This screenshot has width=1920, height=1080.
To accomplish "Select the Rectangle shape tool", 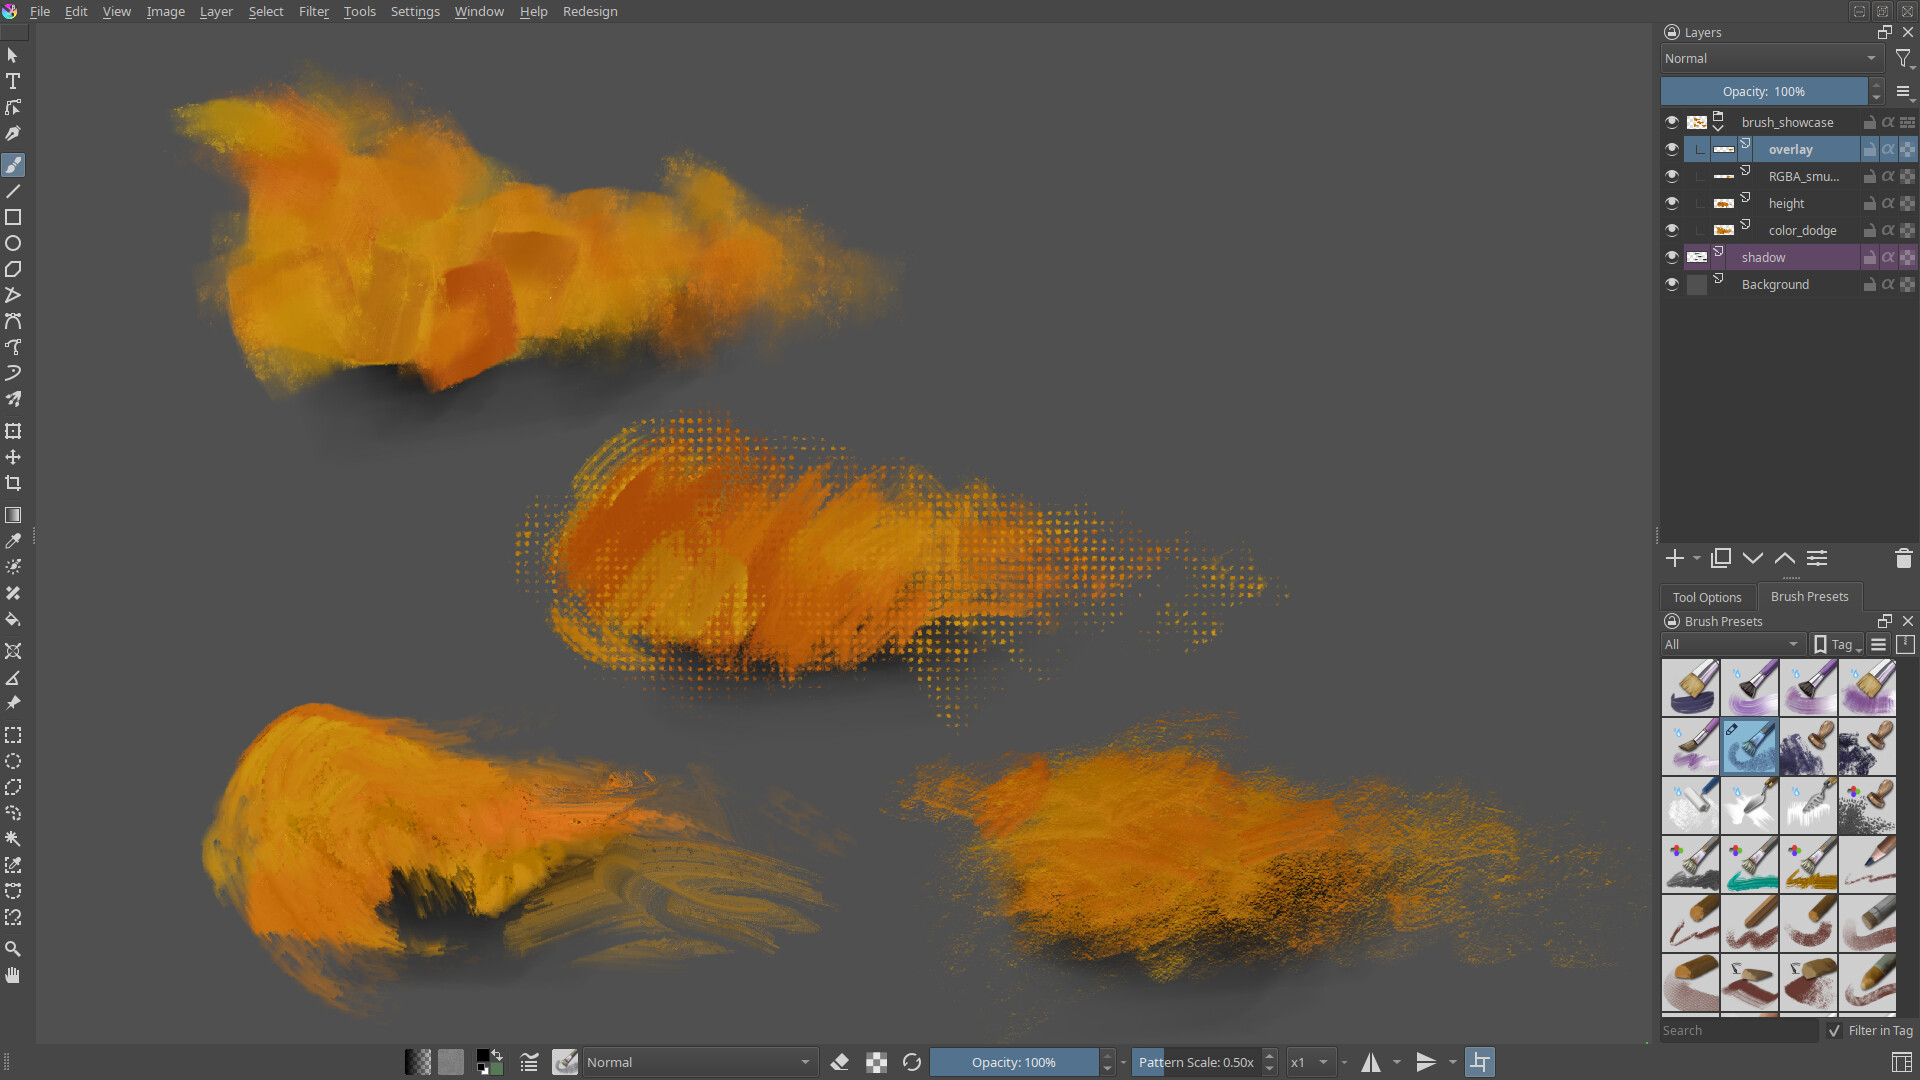I will 13,217.
